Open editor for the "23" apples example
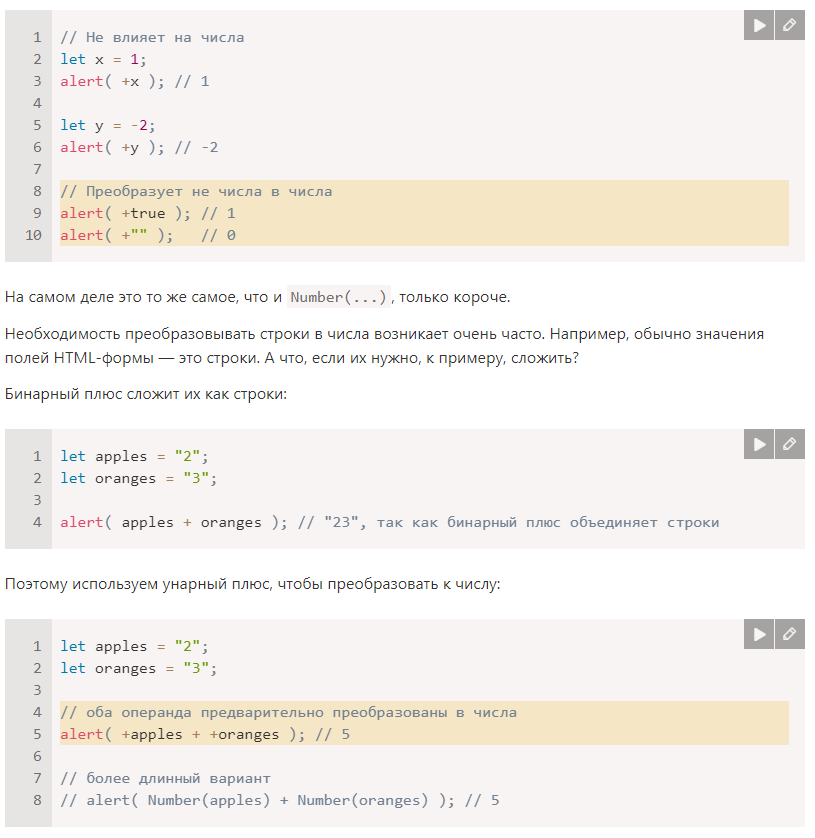Viewport: 815px width, 838px height. (790, 444)
